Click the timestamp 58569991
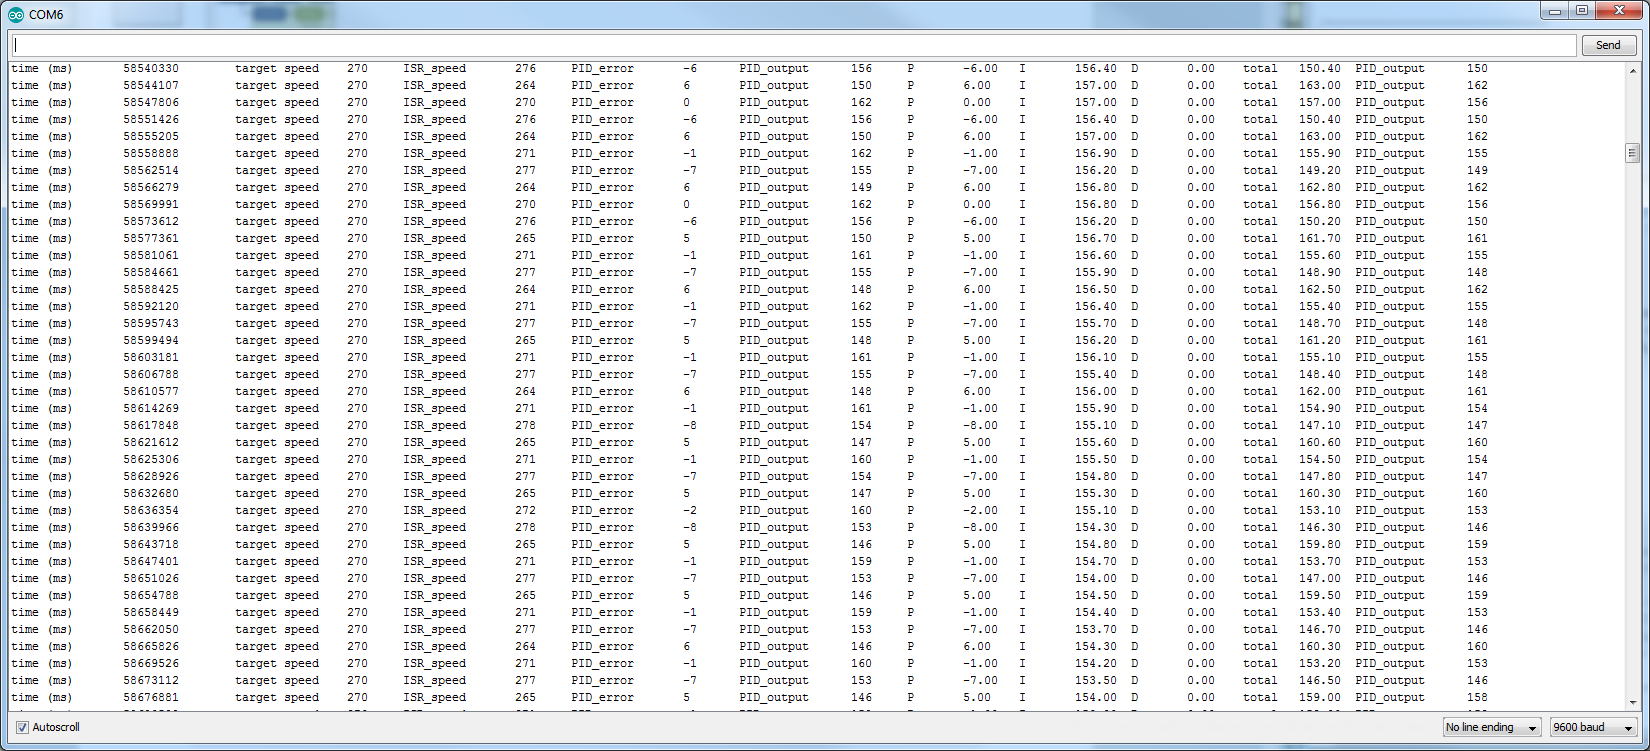Viewport: 1650px width, 751px height. (151, 204)
